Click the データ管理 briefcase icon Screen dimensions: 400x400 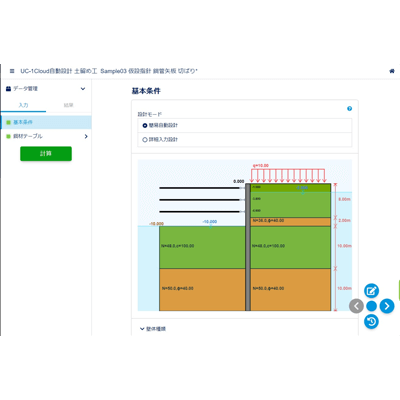9,89
